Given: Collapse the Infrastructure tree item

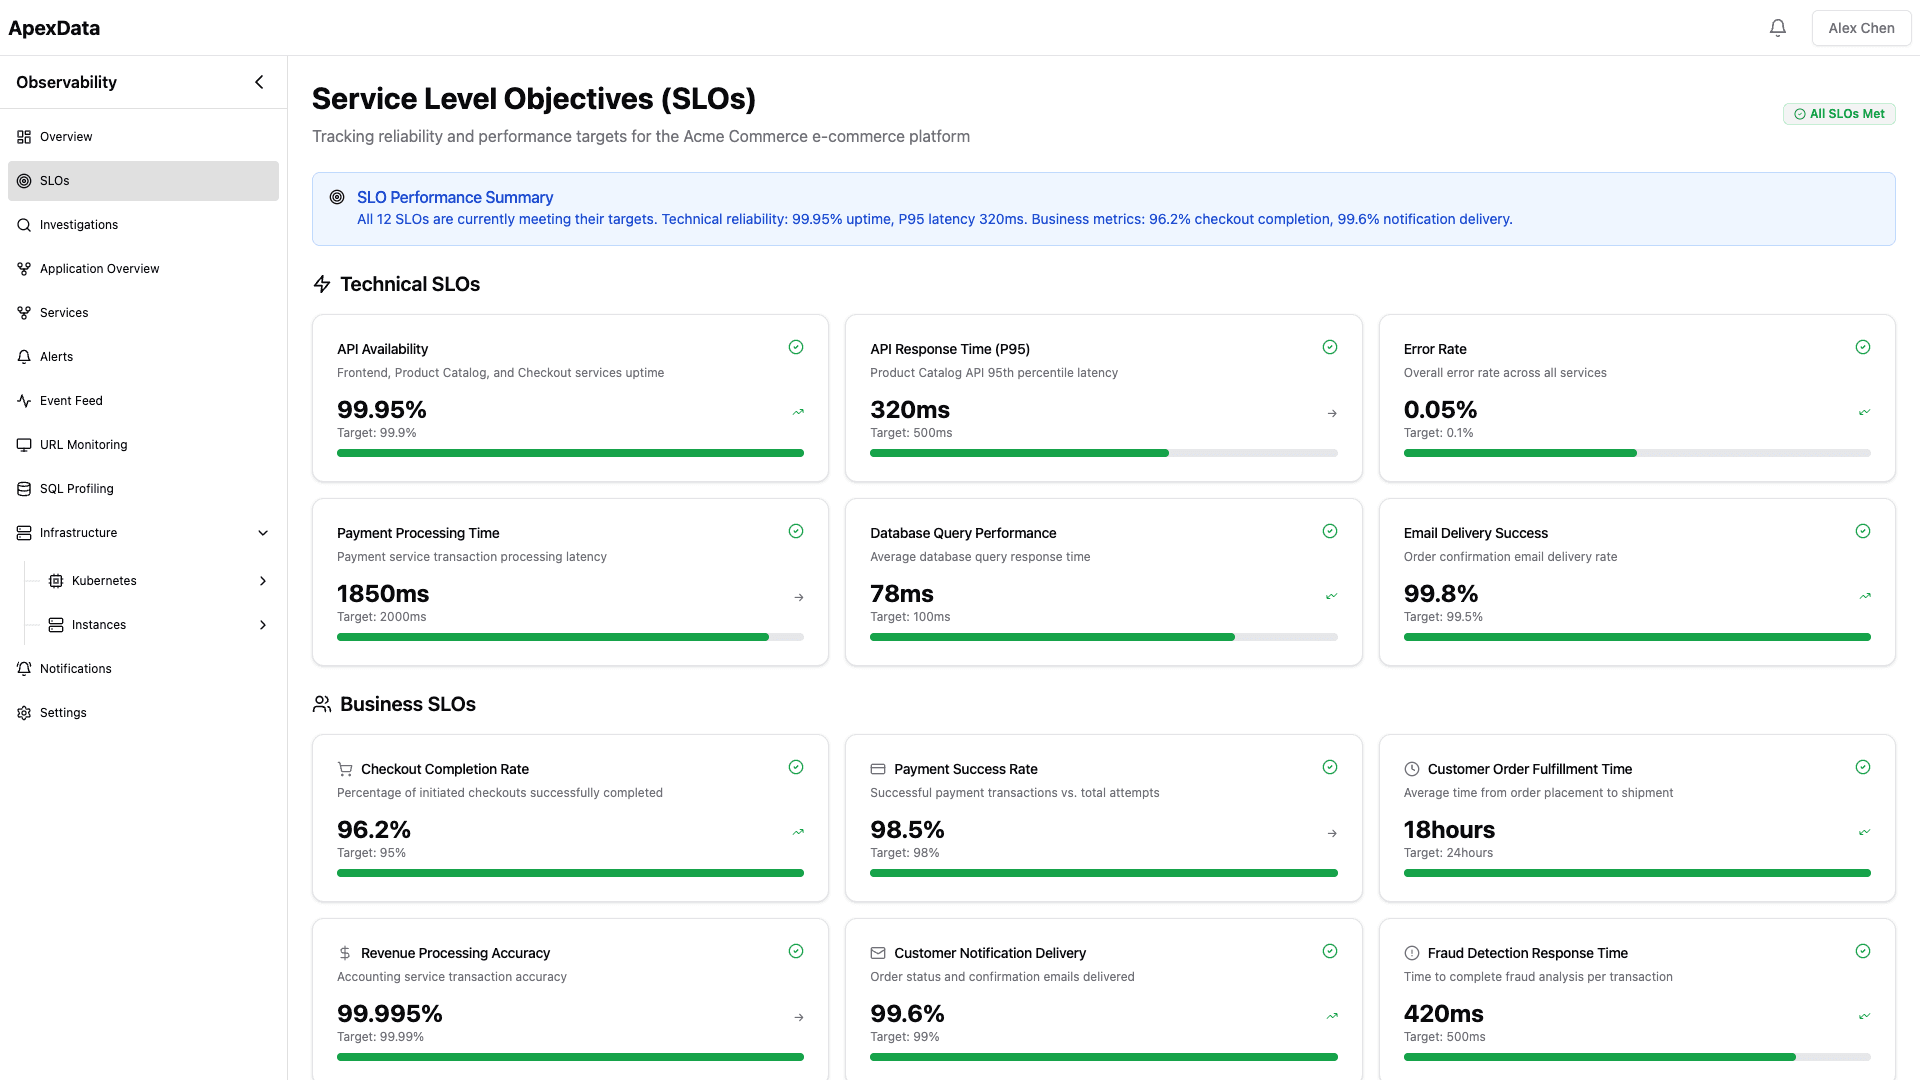Looking at the screenshot, I should click(262, 532).
